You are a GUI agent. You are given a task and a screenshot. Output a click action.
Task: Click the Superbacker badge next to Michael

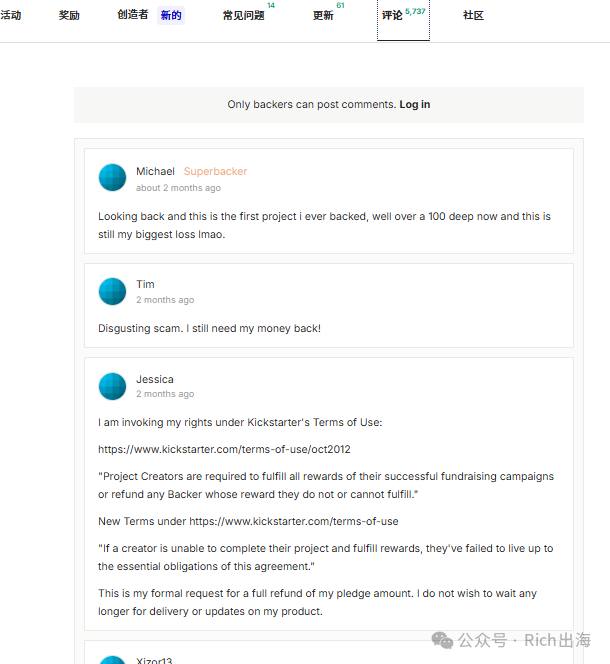pyautogui.click(x=215, y=171)
